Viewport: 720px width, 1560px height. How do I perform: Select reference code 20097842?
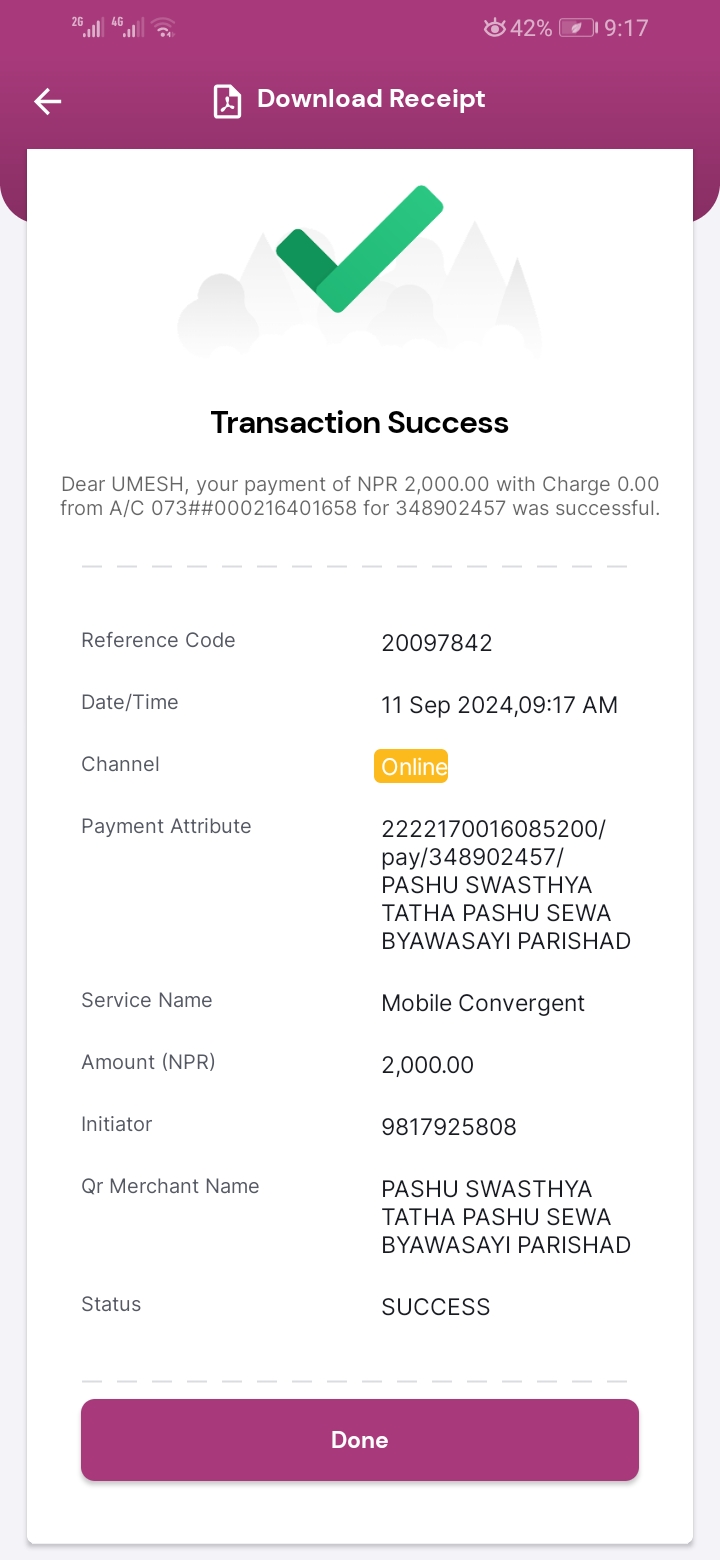click(x=437, y=643)
